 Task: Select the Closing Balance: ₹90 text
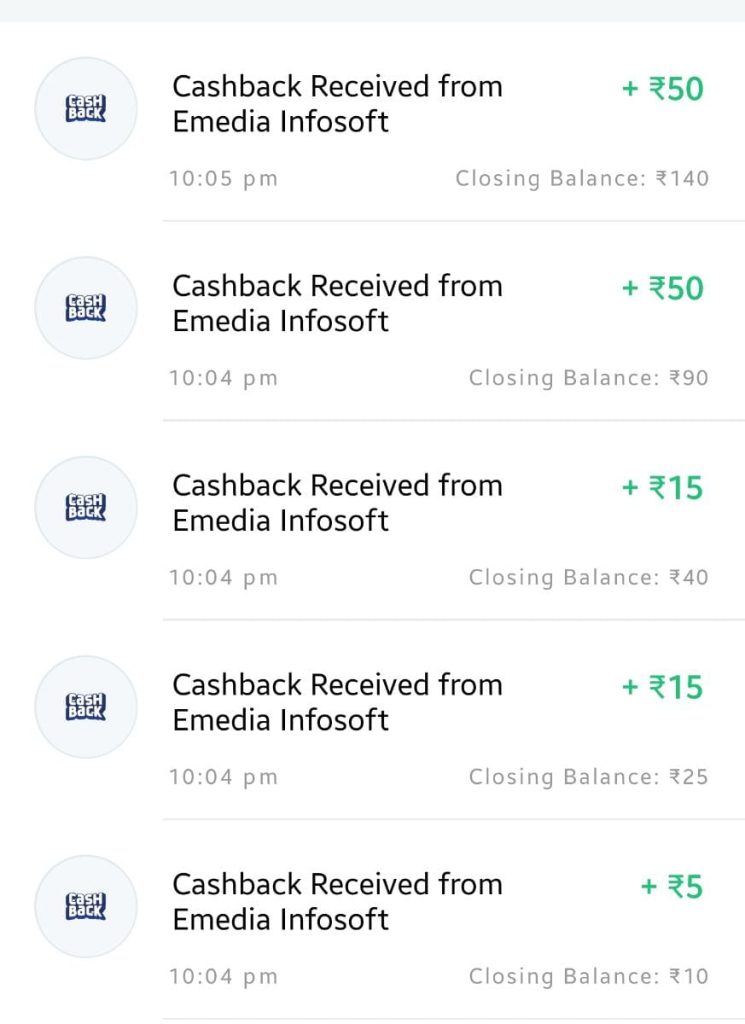click(588, 378)
